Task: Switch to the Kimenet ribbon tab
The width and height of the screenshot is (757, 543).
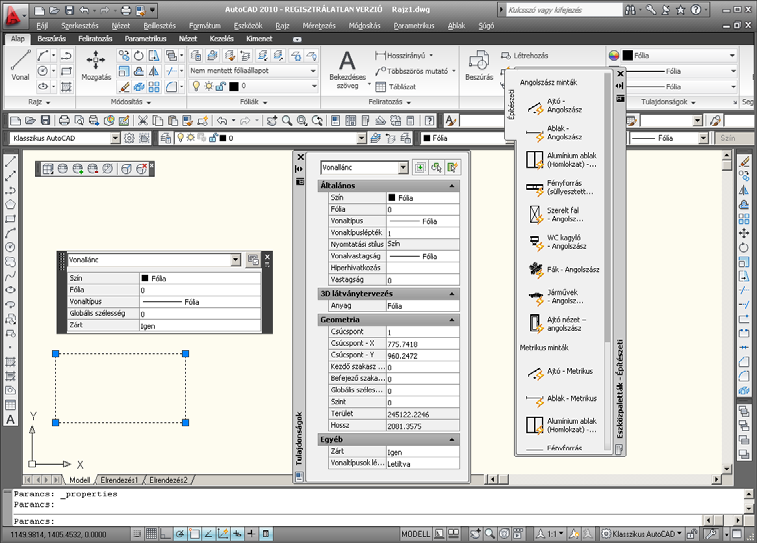Action: 259,39
